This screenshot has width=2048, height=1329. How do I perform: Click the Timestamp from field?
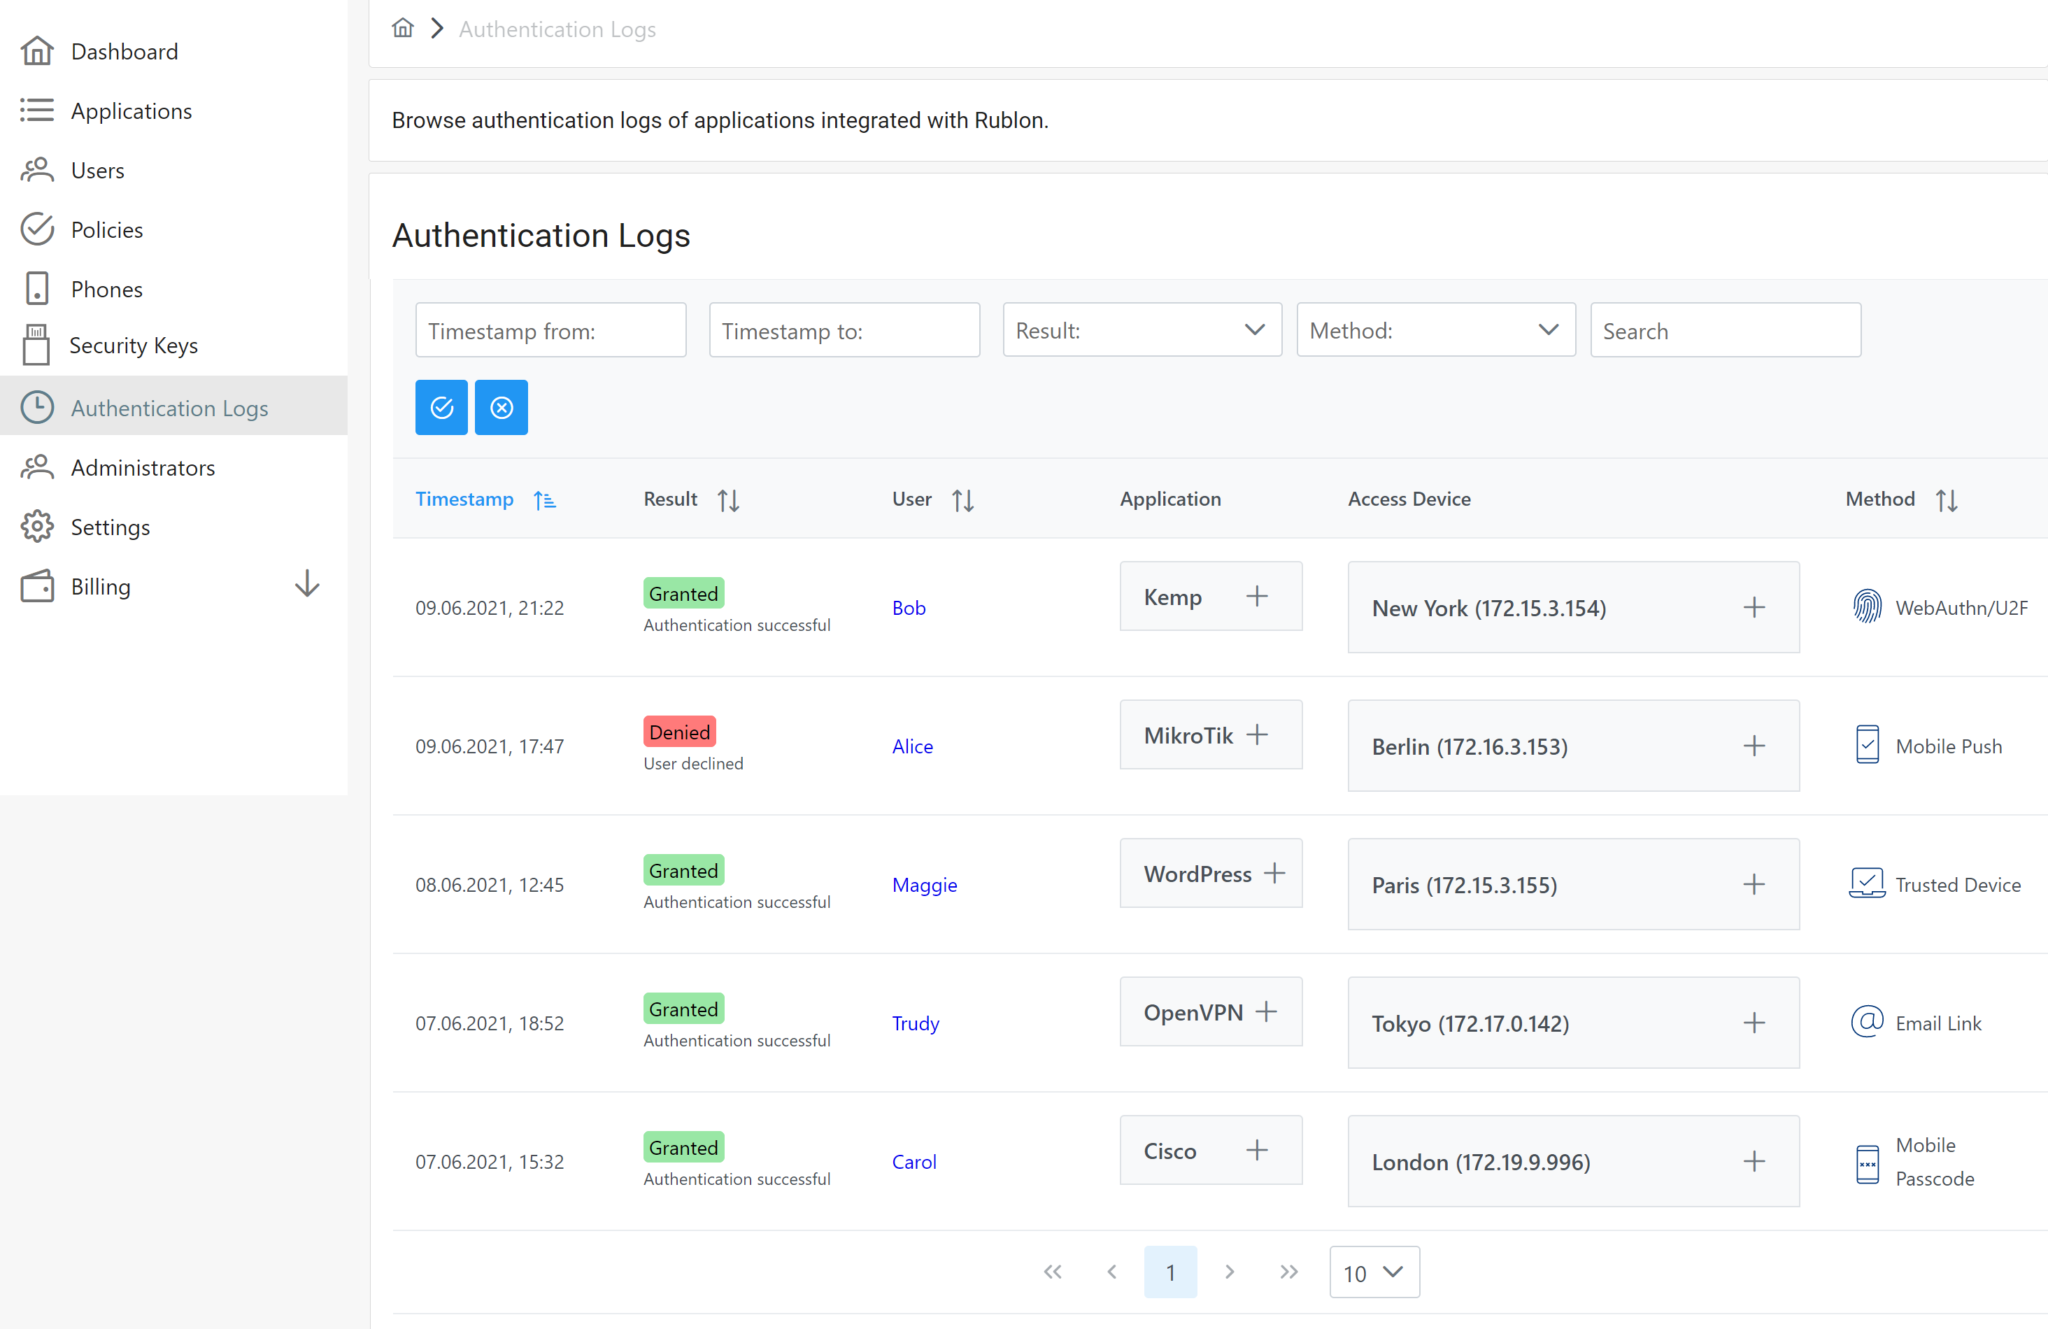[551, 330]
